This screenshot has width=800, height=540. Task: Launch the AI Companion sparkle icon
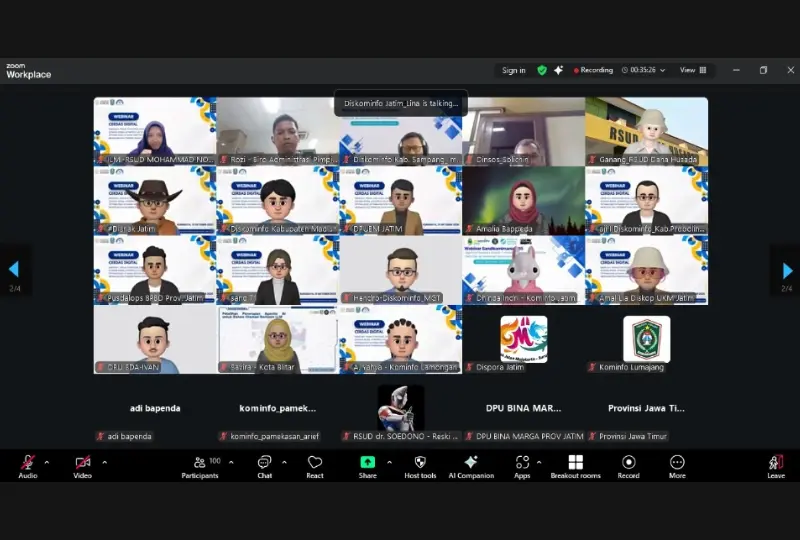pyautogui.click(x=471, y=466)
